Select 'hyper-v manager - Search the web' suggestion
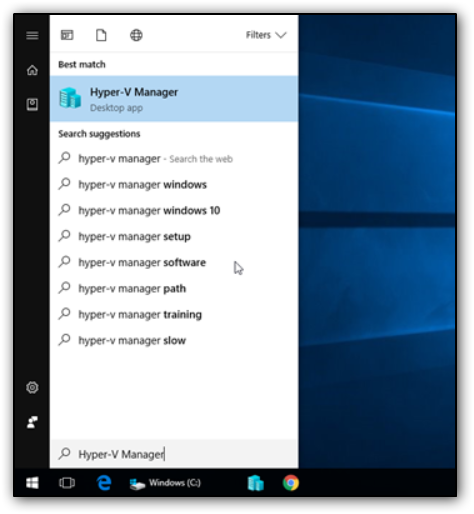This screenshot has height=514, width=474. (x=174, y=159)
